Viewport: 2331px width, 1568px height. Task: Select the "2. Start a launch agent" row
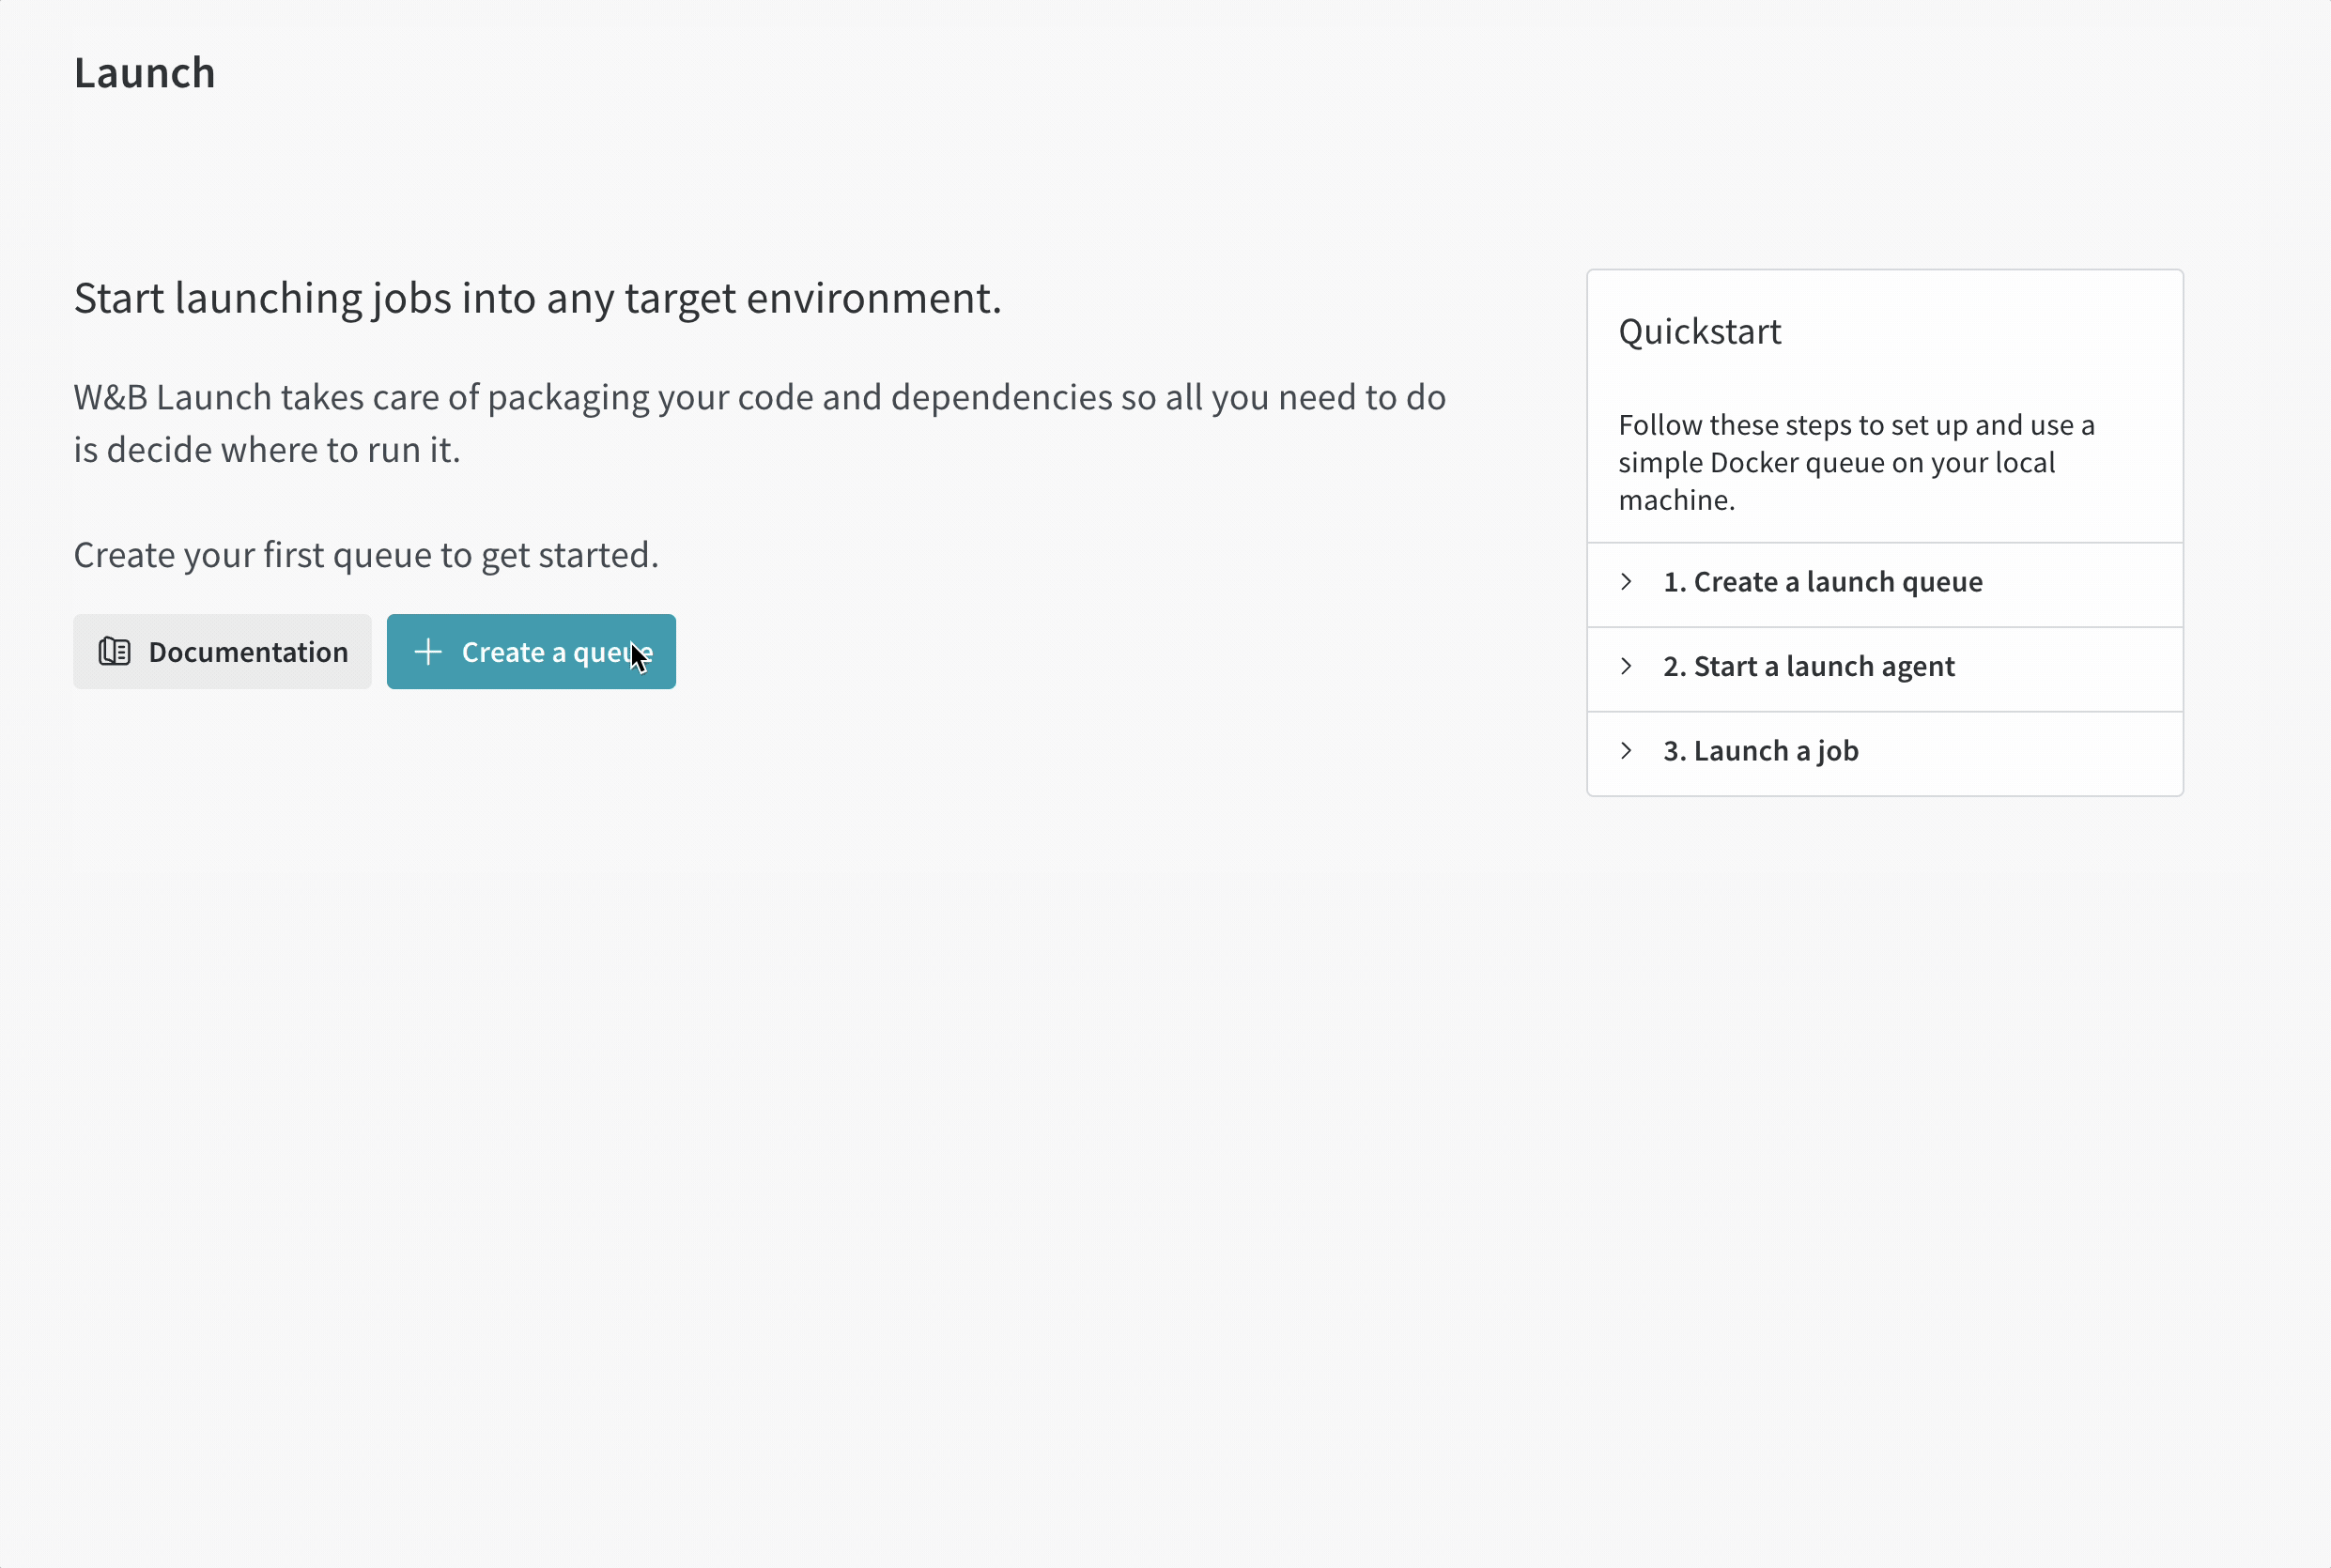click(x=1884, y=666)
